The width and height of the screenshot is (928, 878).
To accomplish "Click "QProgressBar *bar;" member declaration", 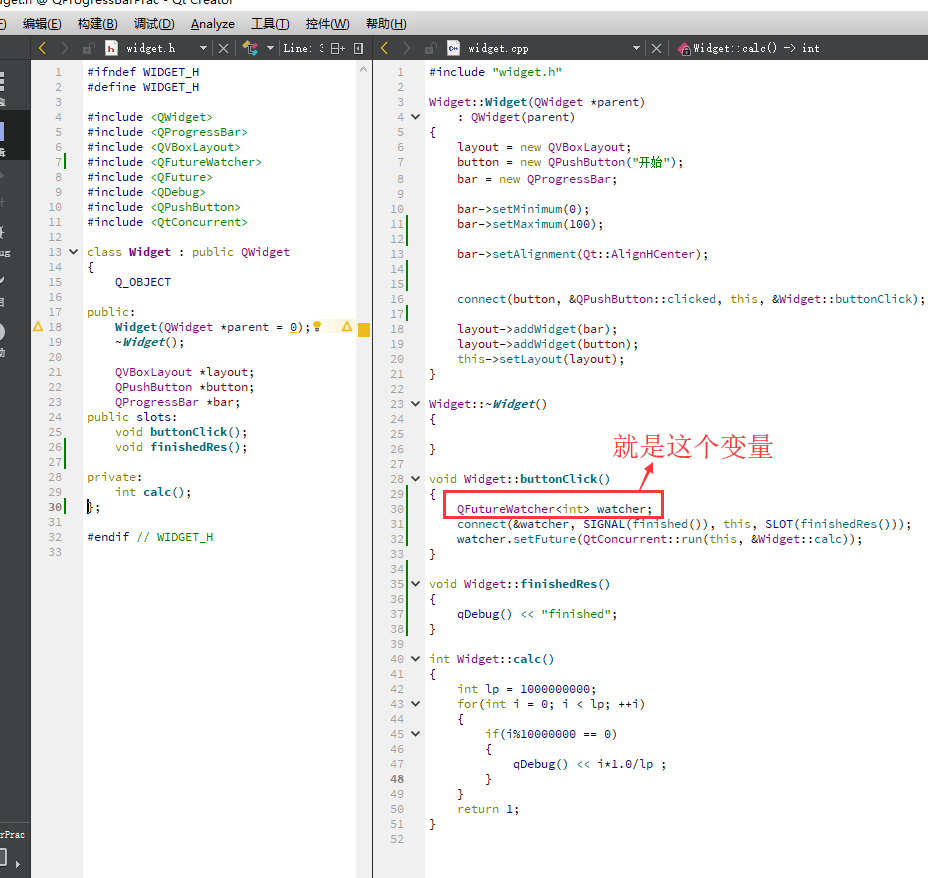I will click(178, 402).
